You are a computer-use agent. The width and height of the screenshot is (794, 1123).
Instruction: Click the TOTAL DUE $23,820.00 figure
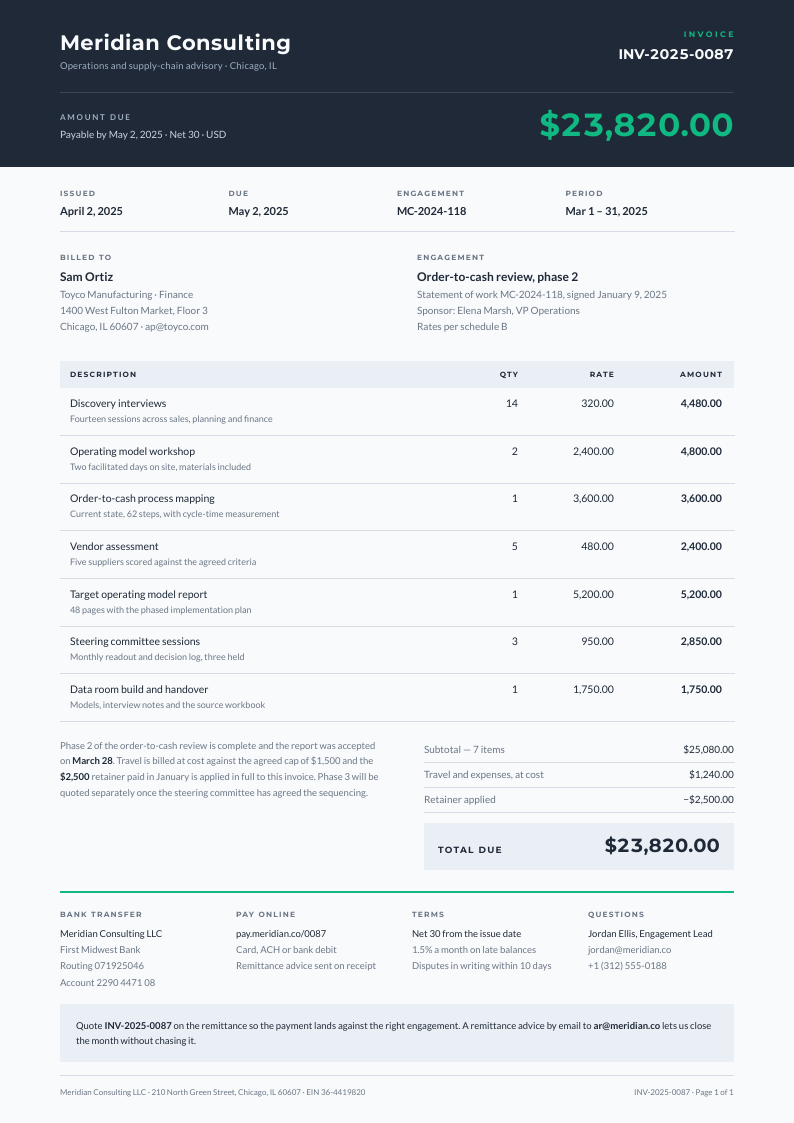[662, 846]
